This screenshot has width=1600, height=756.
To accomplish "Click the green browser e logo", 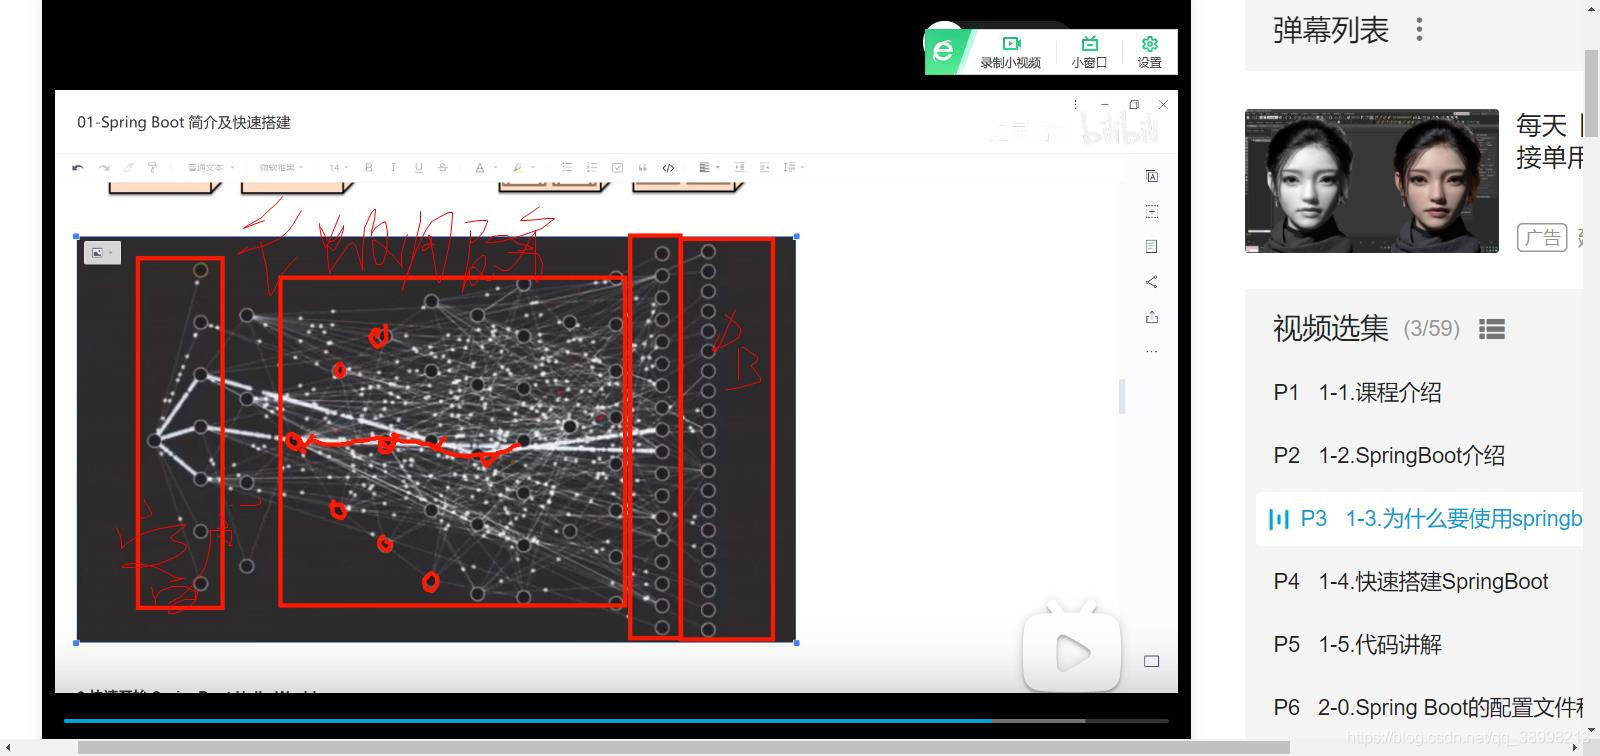I will (944, 51).
